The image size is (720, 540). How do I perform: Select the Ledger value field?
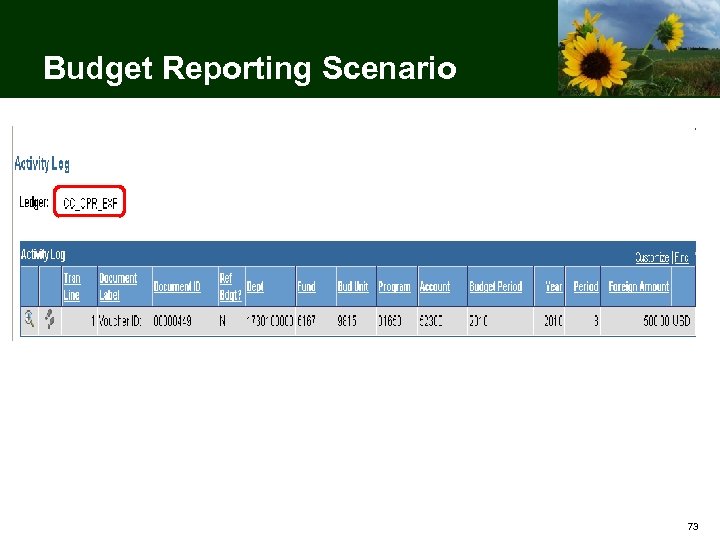90,202
